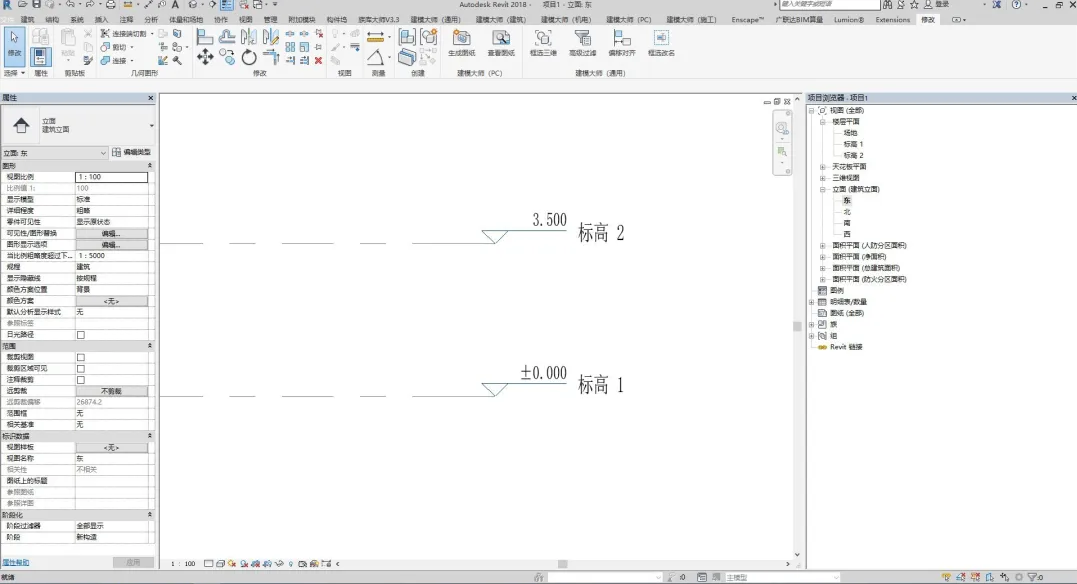Image resolution: width=1077 pixels, height=584 pixels.
Task: Expand the 天花板平面 node in Project Browser
Action: coord(822,167)
